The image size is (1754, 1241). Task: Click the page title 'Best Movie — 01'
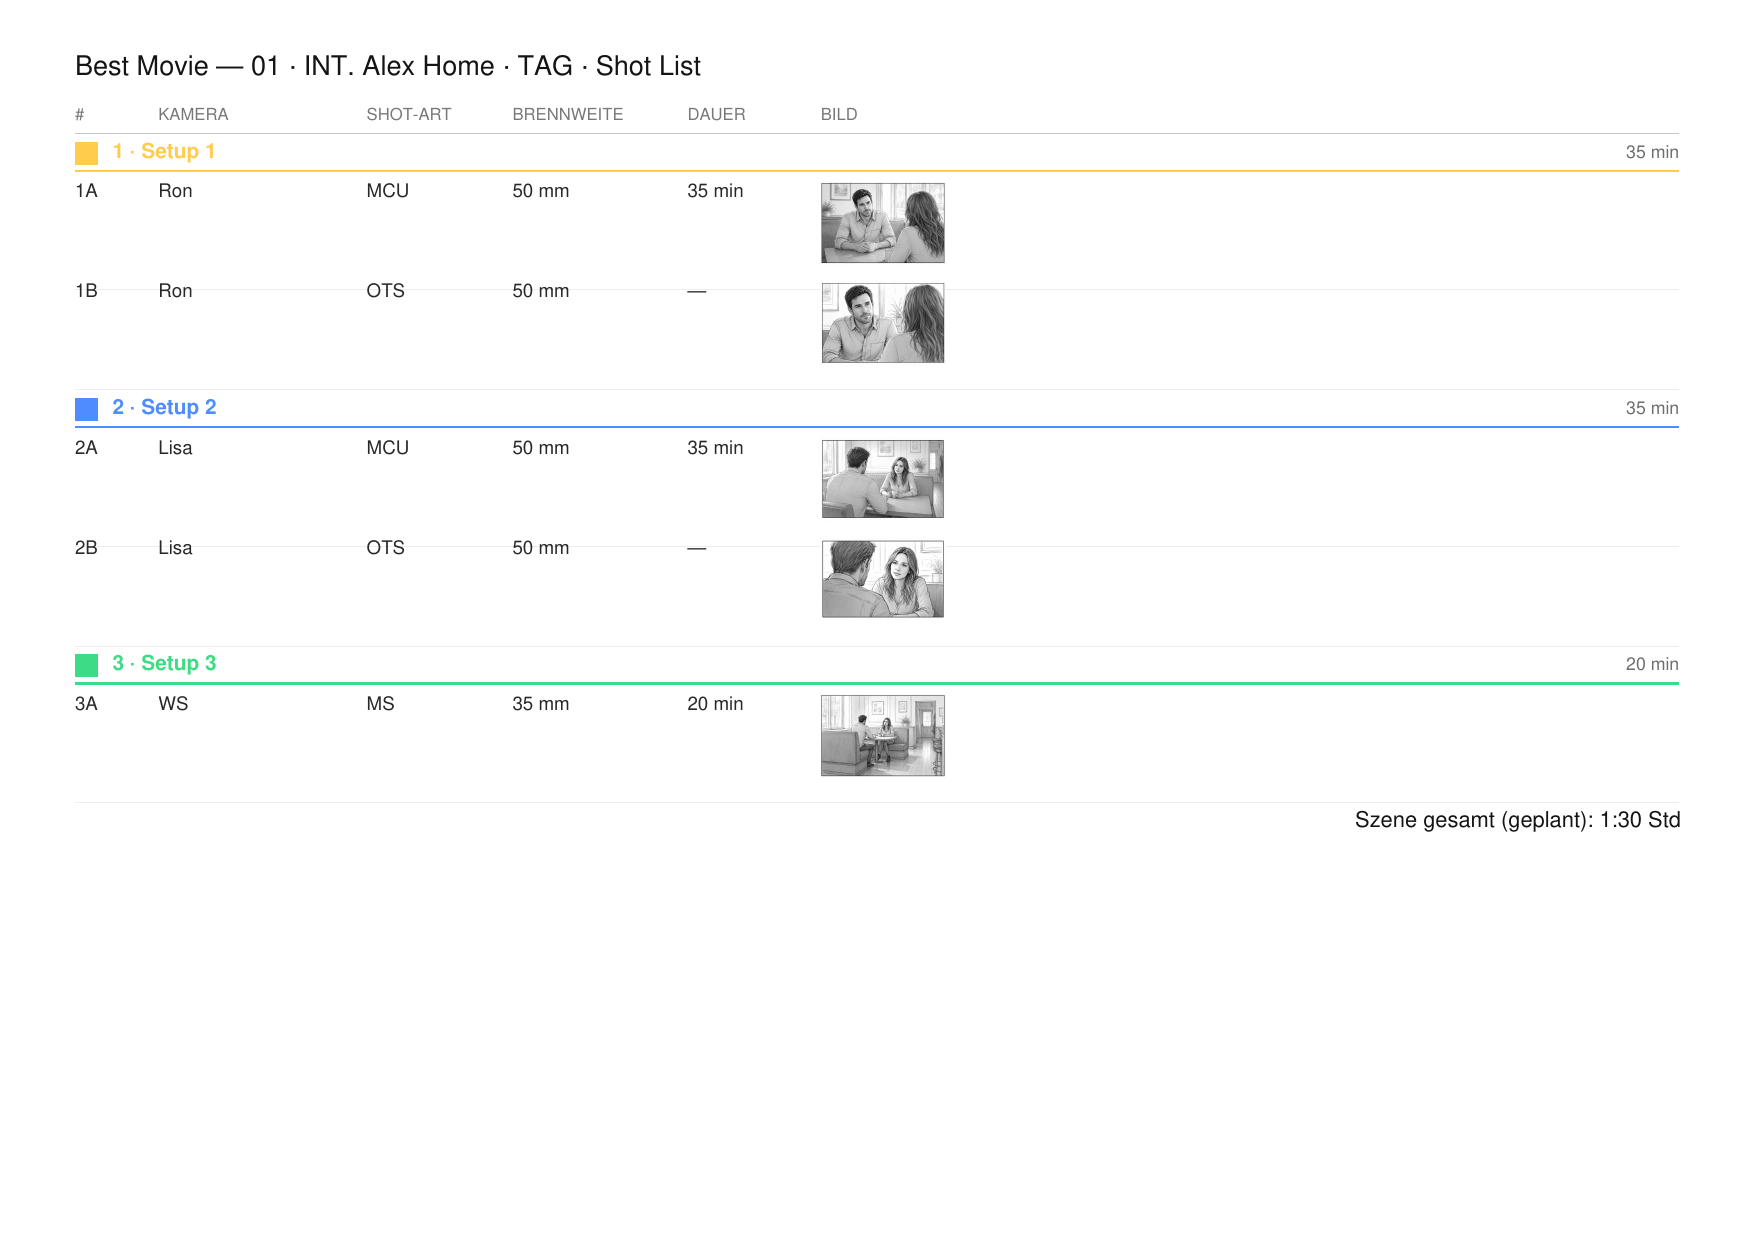(177, 66)
